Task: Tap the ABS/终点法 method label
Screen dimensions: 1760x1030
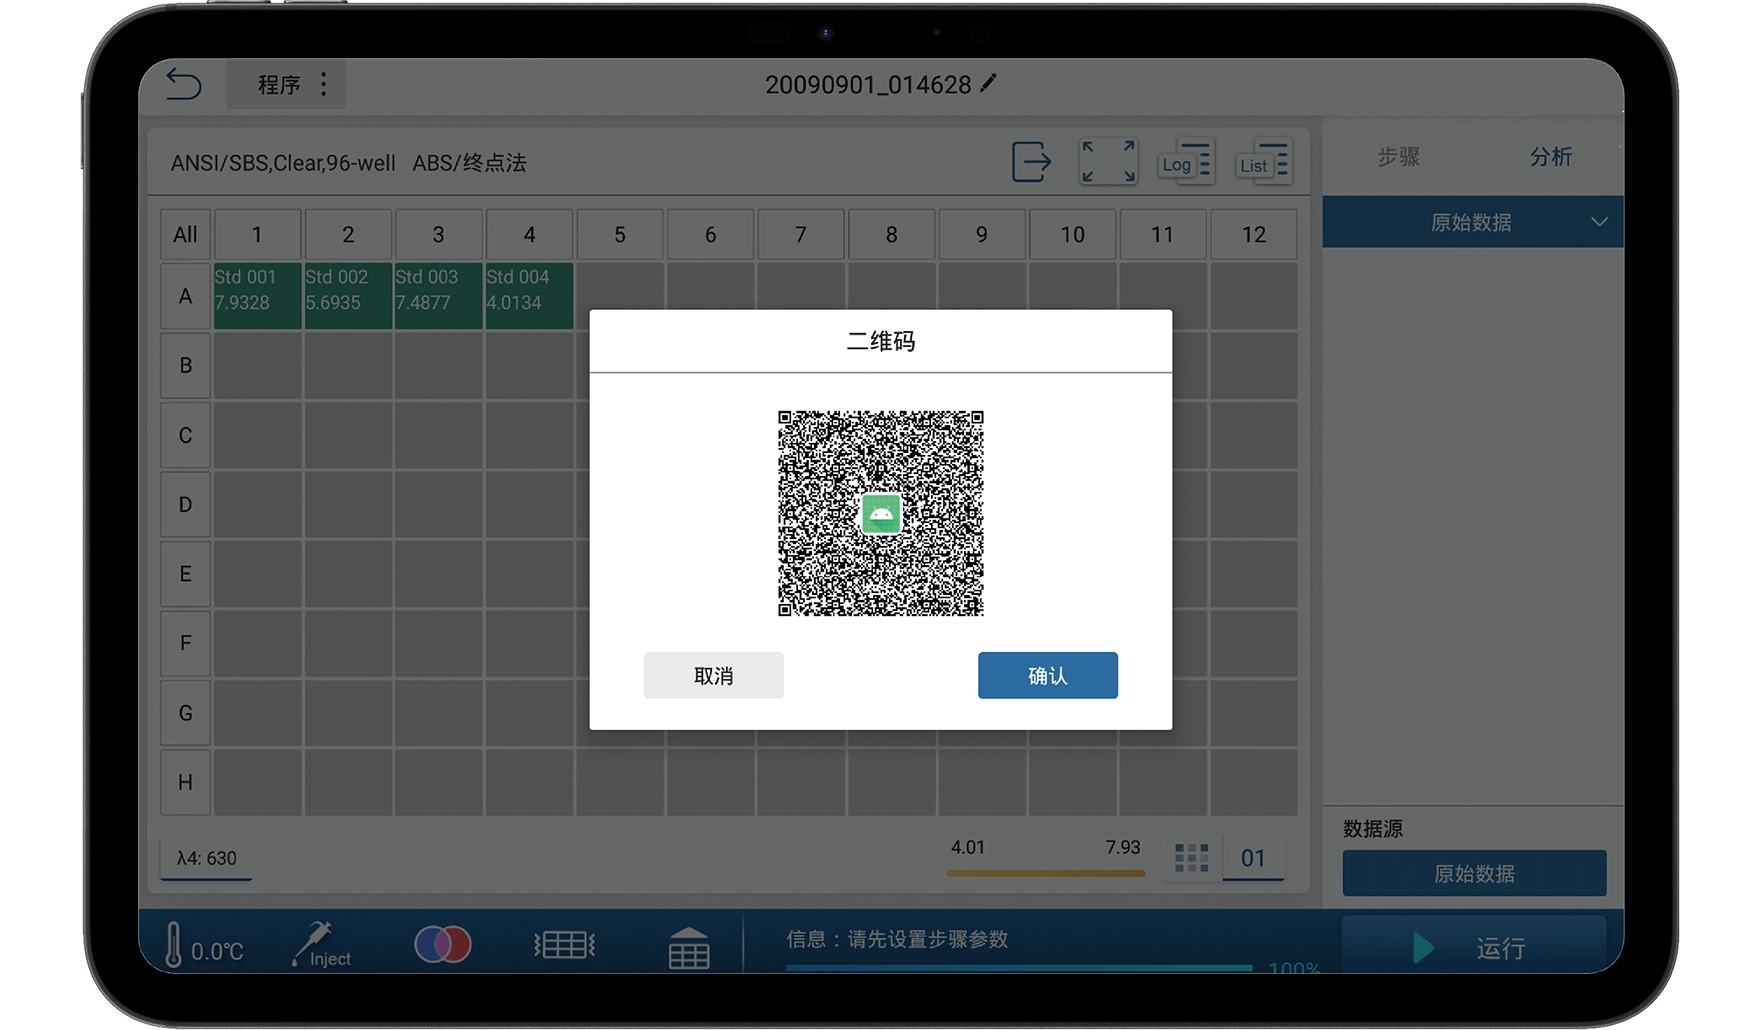Action: [469, 163]
